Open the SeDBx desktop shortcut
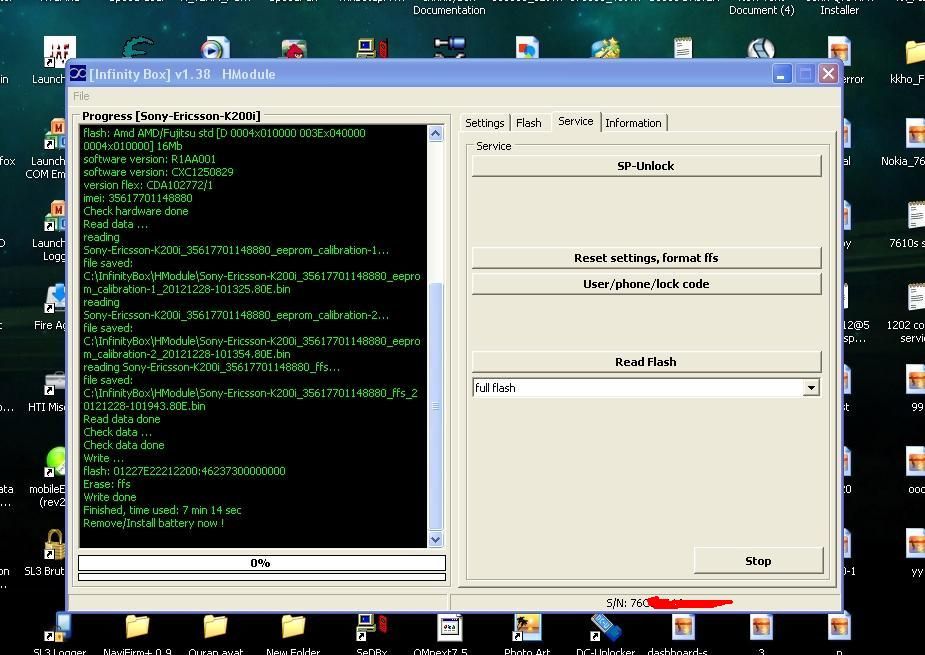Viewport: 925px width, 655px height. (x=372, y=628)
